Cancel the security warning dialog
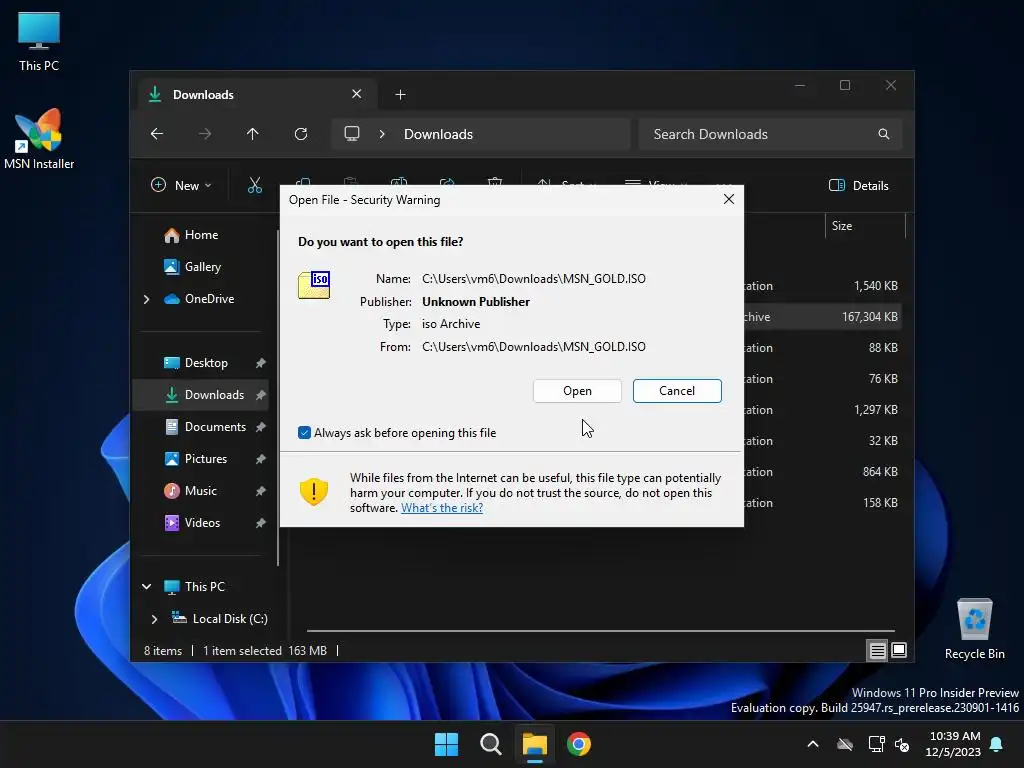Screen dimensions: 1024x768 point(677,391)
